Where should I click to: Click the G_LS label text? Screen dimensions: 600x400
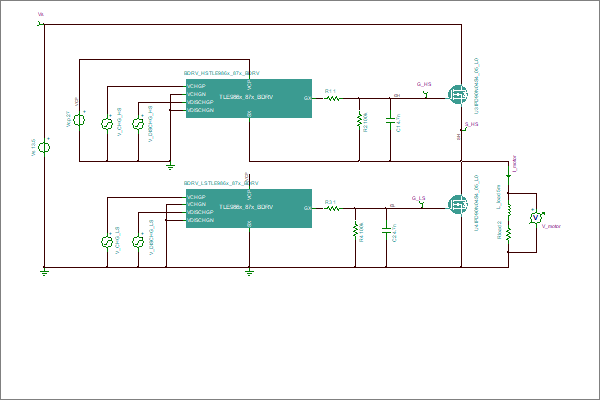(x=419, y=198)
